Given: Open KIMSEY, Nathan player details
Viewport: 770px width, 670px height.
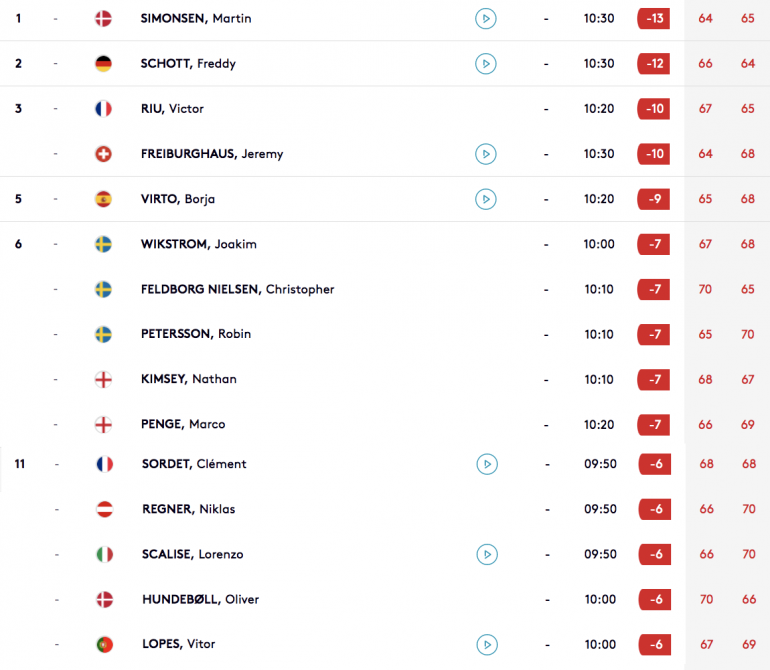Looking at the screenshot, I should pyautogui.click(x=189, y=379).
